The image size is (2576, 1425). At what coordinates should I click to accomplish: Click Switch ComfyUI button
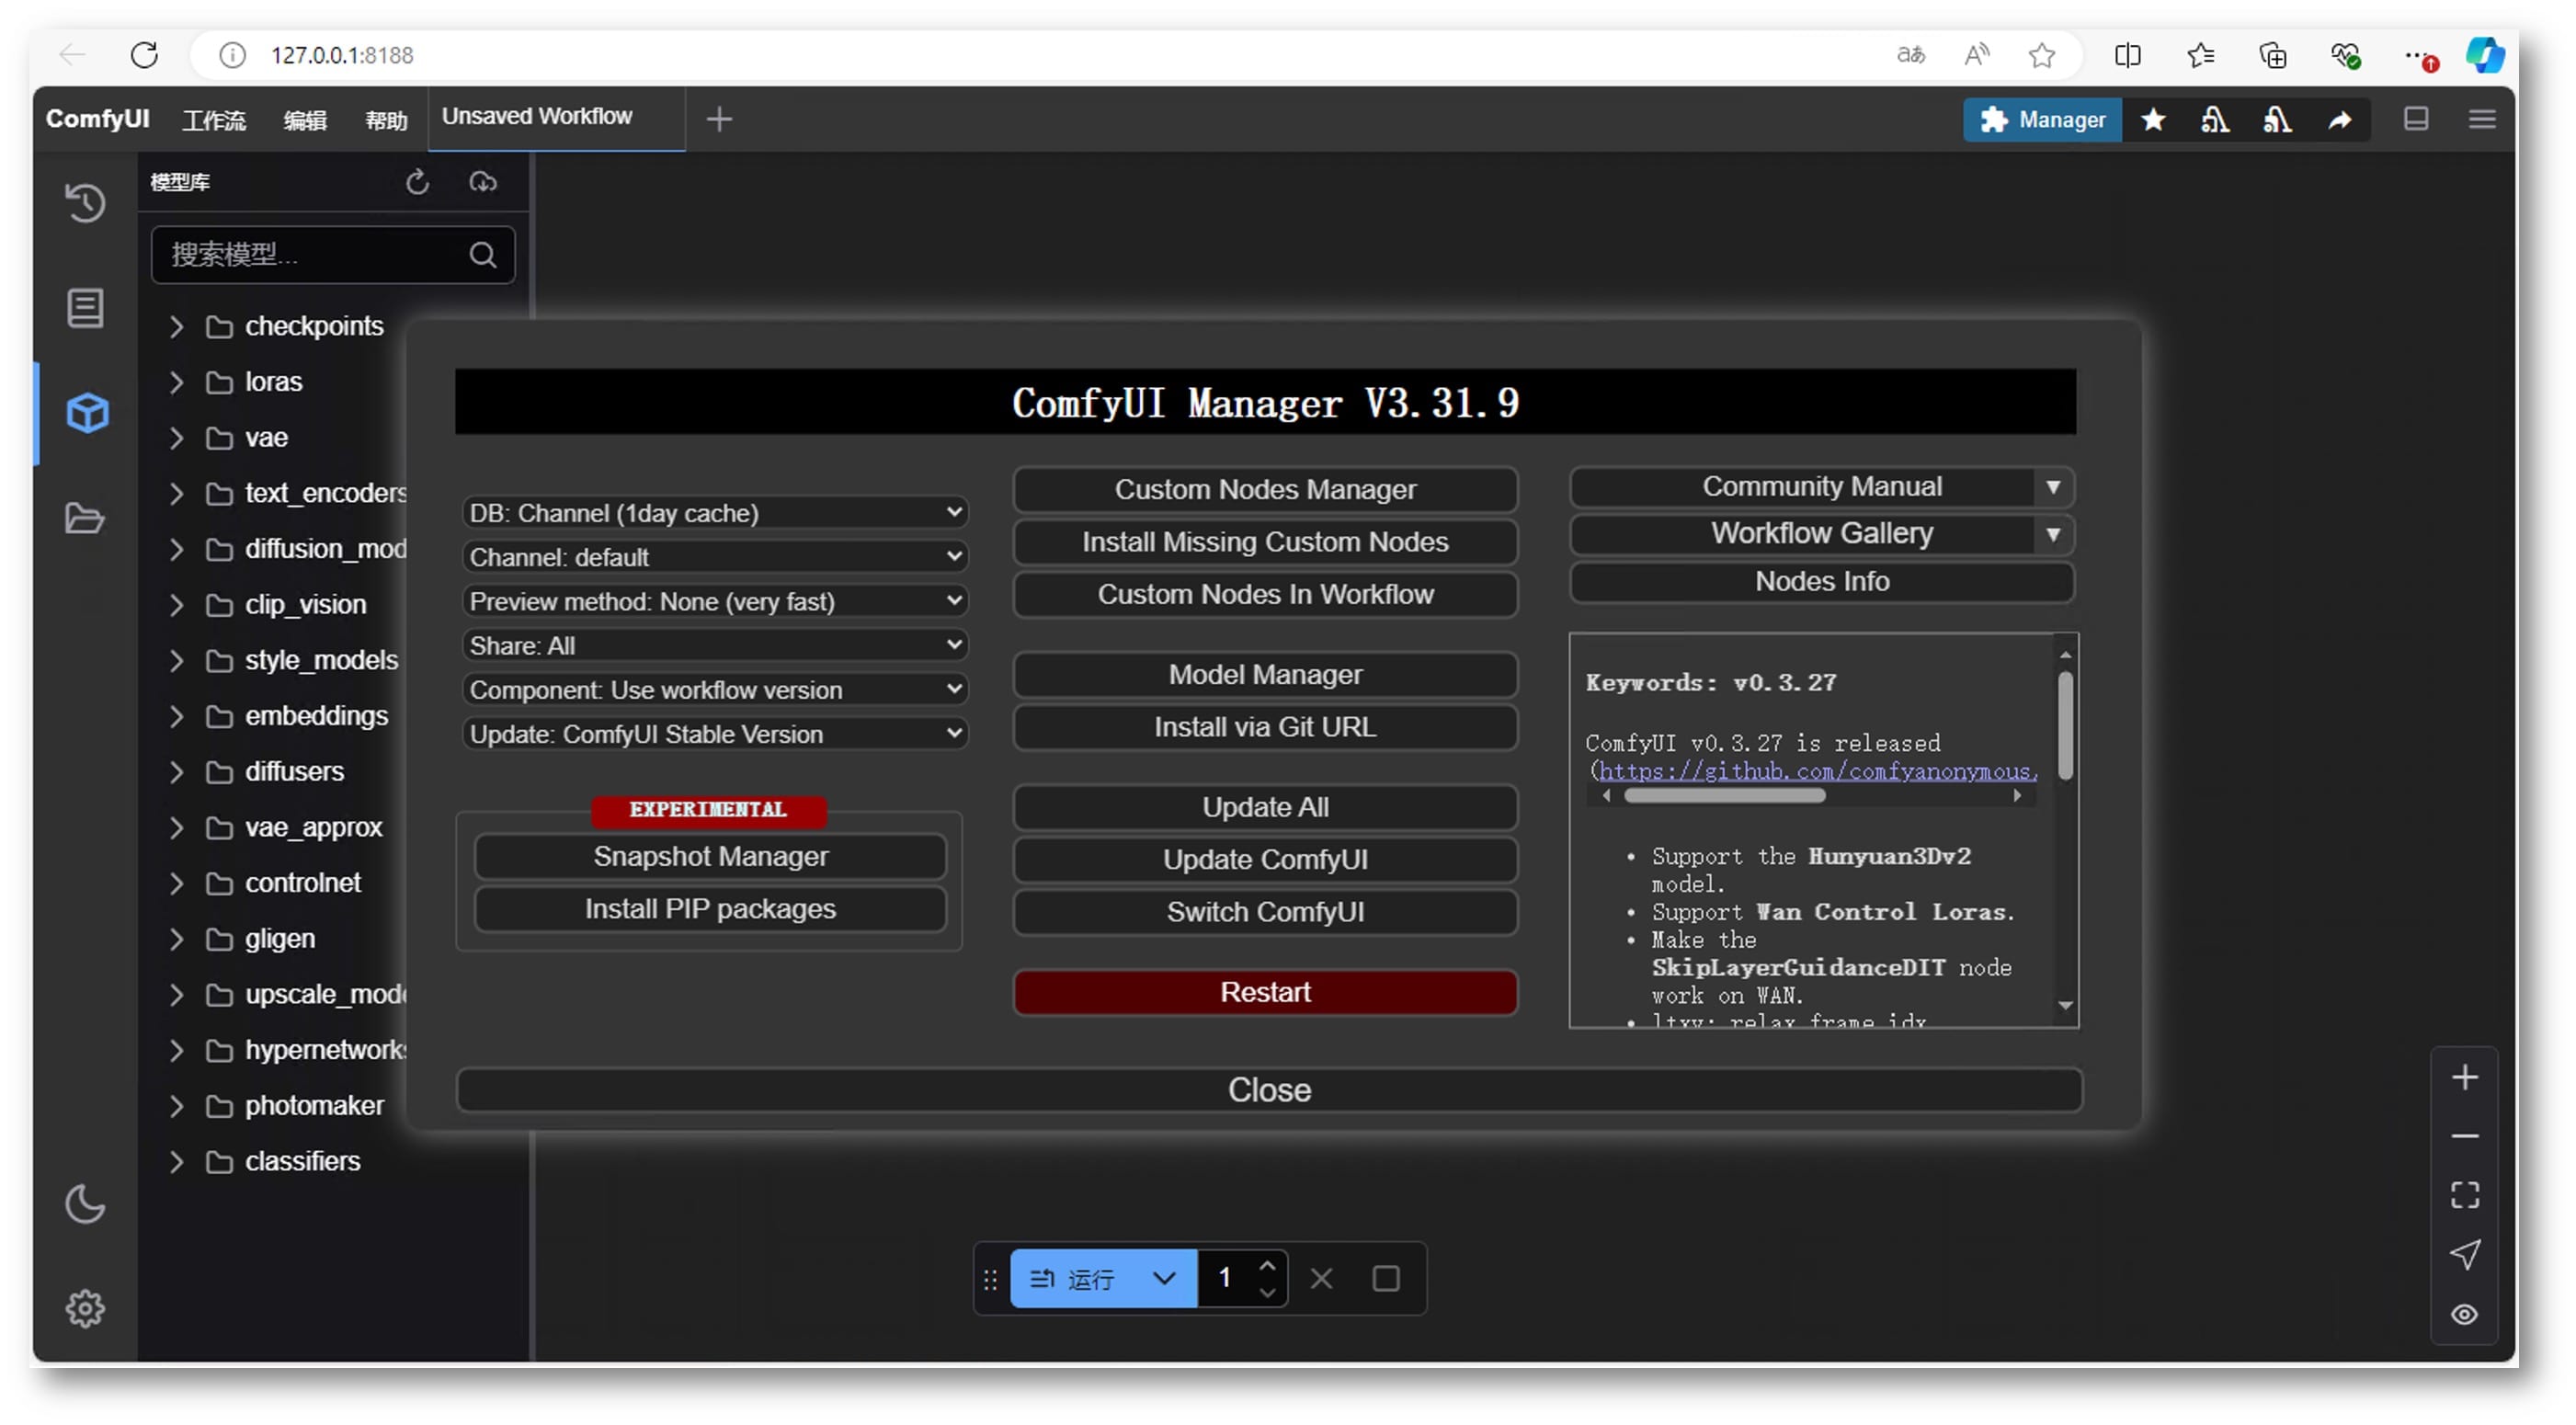pyautogui.click(x=1265, y=912)
